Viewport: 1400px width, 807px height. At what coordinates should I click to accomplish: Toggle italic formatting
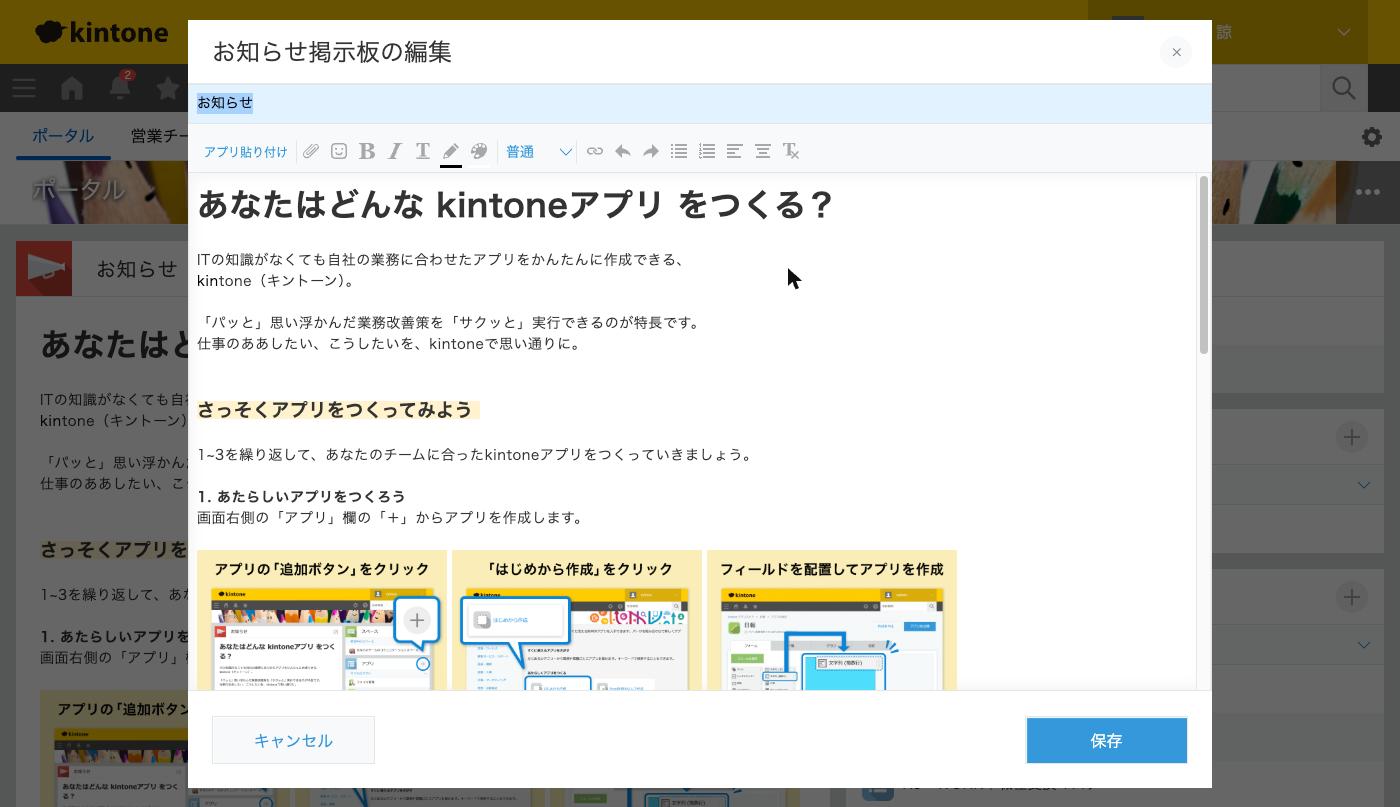(x=395, y=151)
